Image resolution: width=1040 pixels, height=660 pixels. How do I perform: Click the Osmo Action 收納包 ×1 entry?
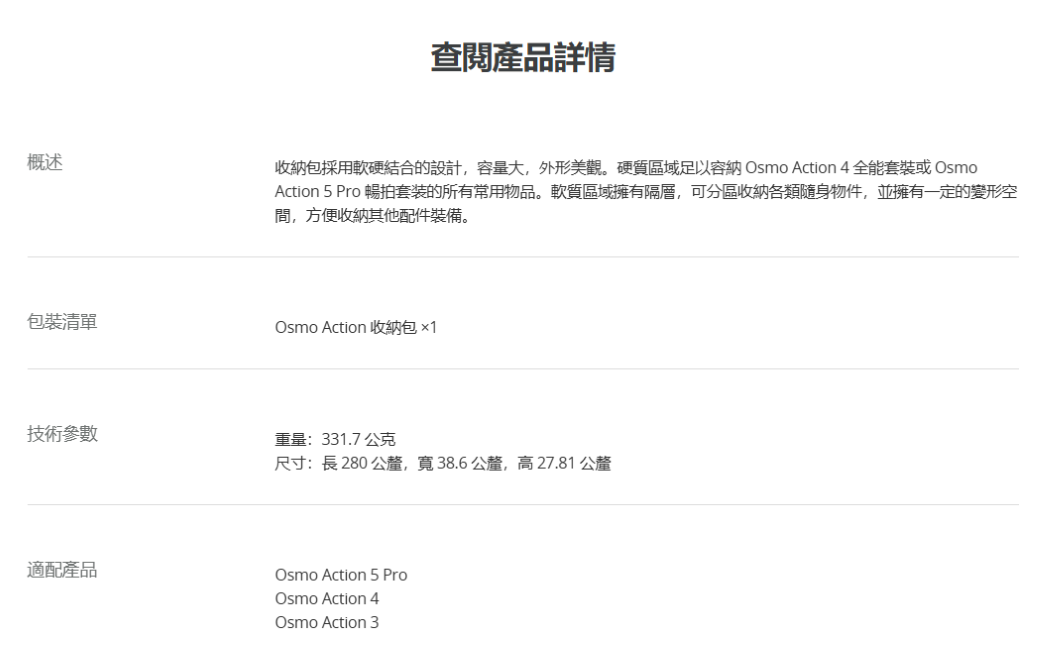tap(356, 327)
